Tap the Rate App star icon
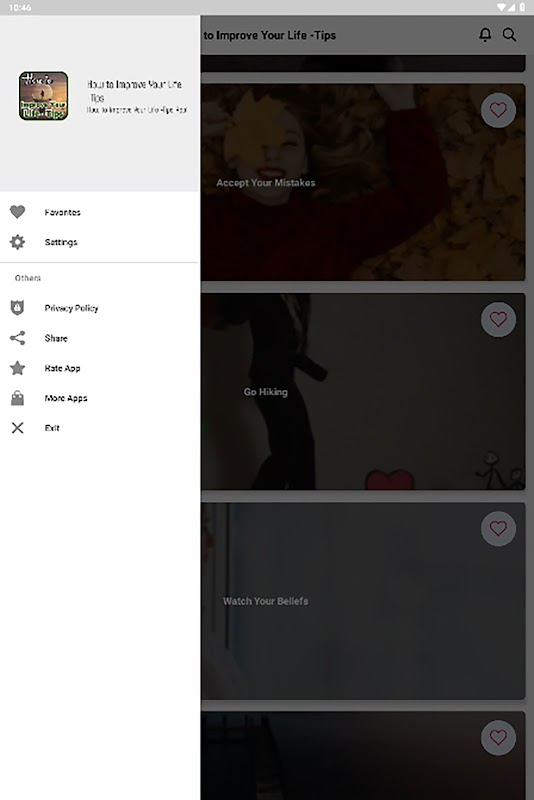This screenshot has width=534, height=800. [17, 368]
